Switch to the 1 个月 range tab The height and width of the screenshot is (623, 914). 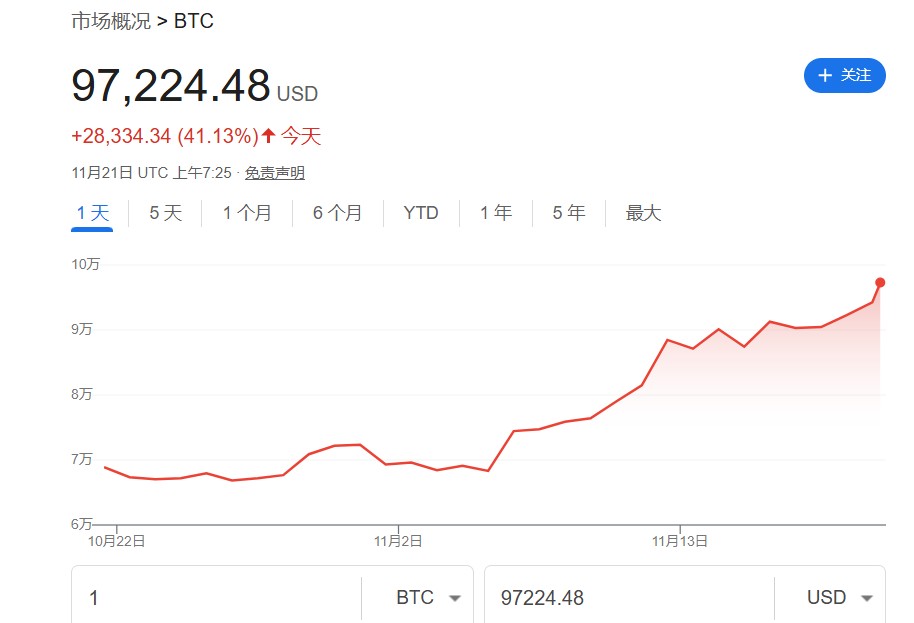click(x=247, y=213)
